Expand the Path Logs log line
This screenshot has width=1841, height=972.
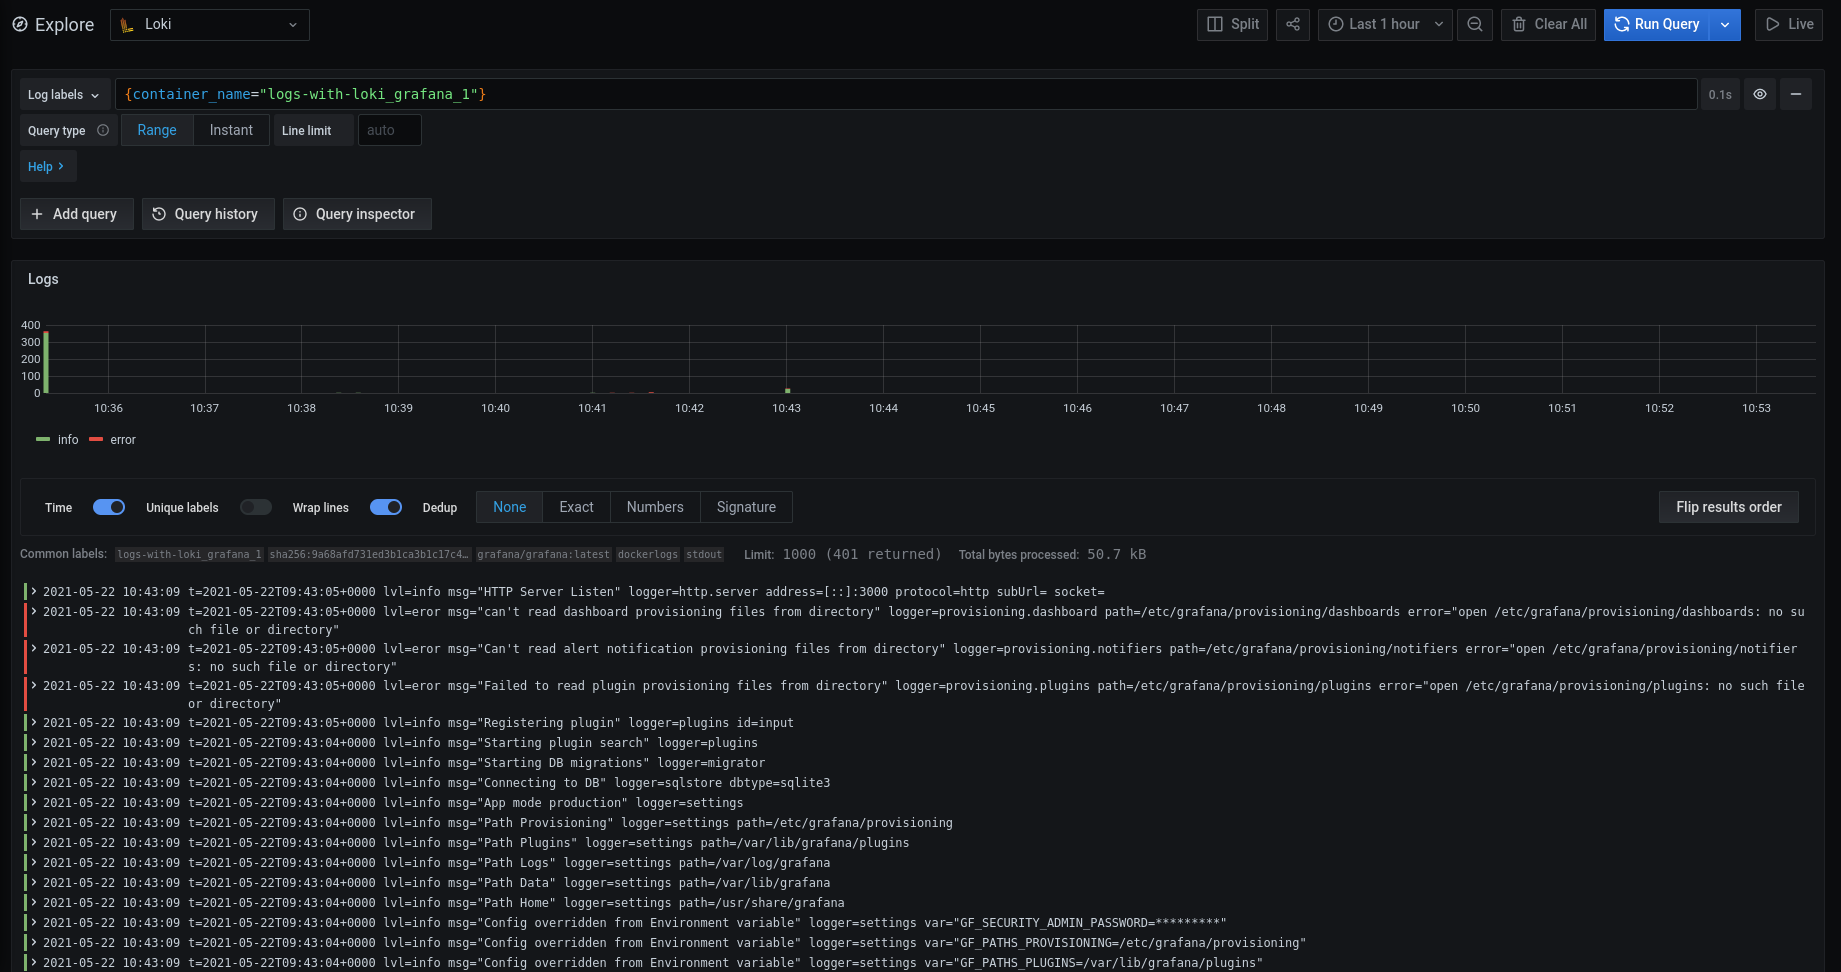(x=34, y=863)
